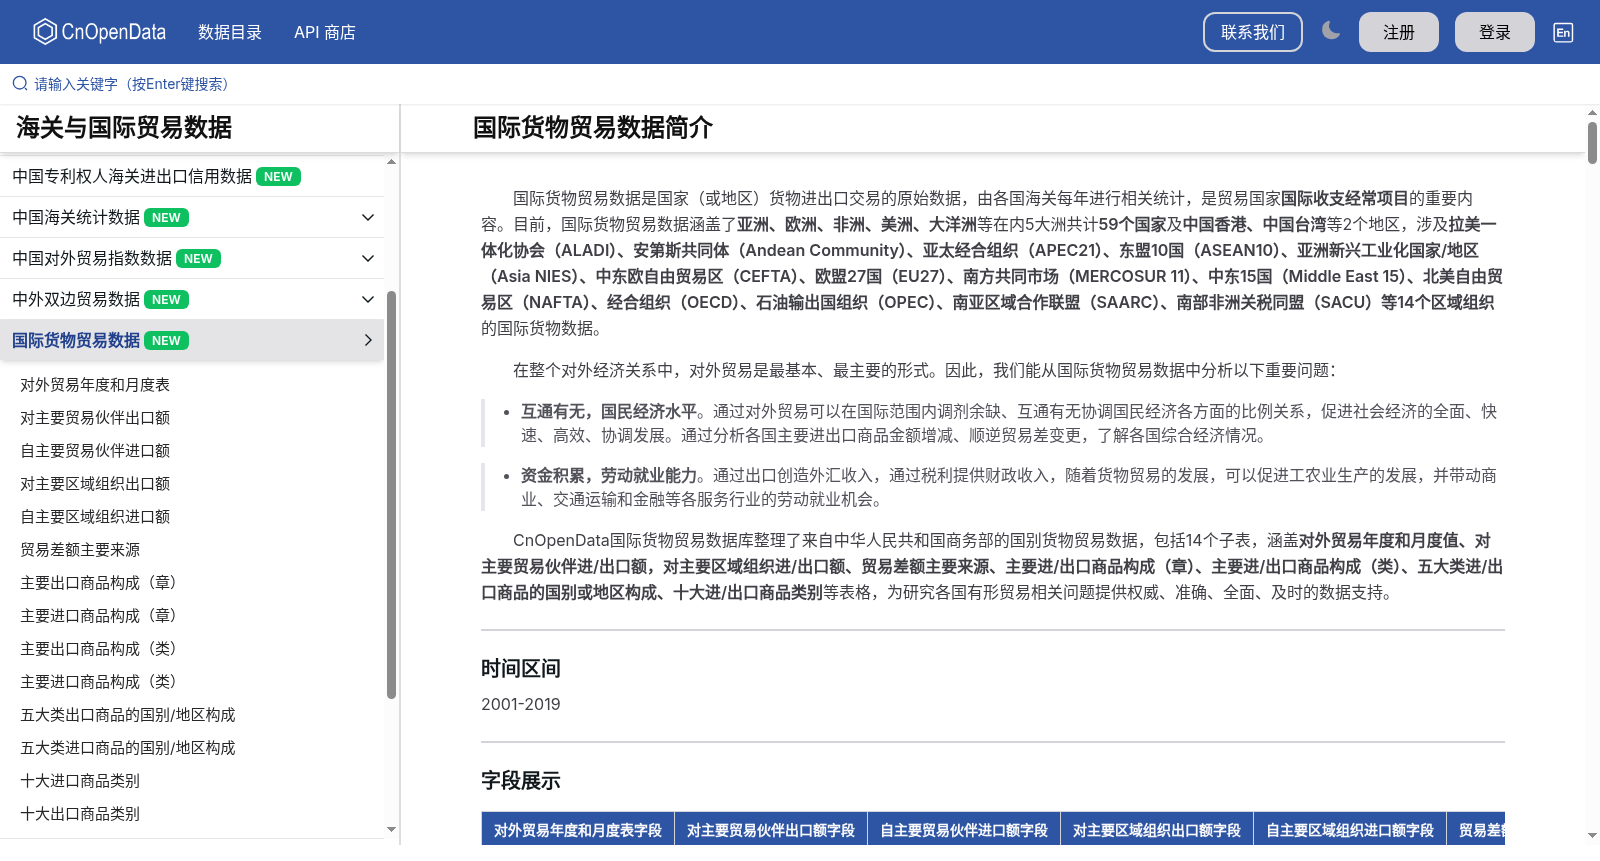Open 主要进口商品构成（章） sub-item
The width and height of the screenshot is (1600, 861).
pos(98,615)
